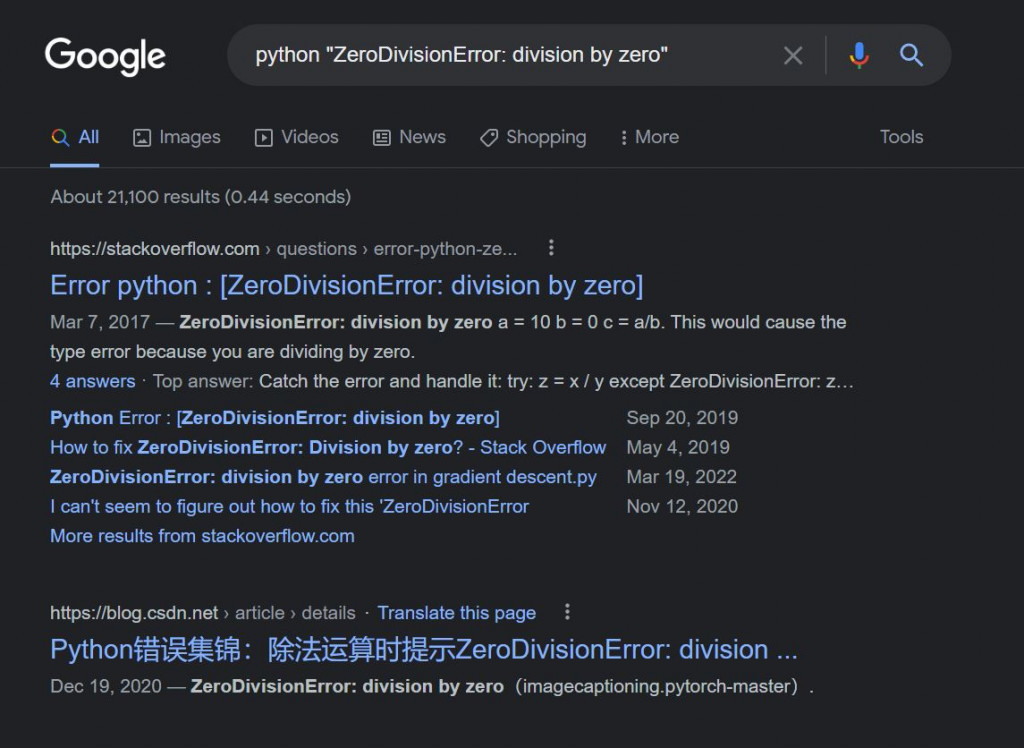Viewport: 1024px width, 748px height.
Task: Switch to the News tab
Action: click(x=409, y=137)
